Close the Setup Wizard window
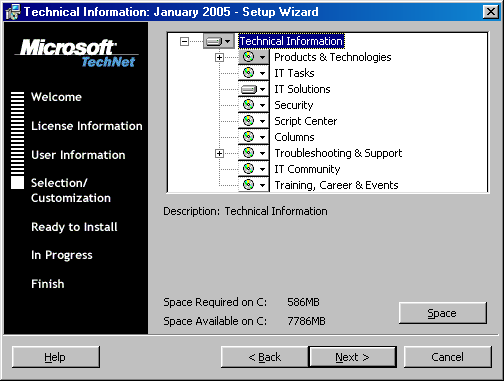Screen dimensions: 504x381 pos(491,12)
